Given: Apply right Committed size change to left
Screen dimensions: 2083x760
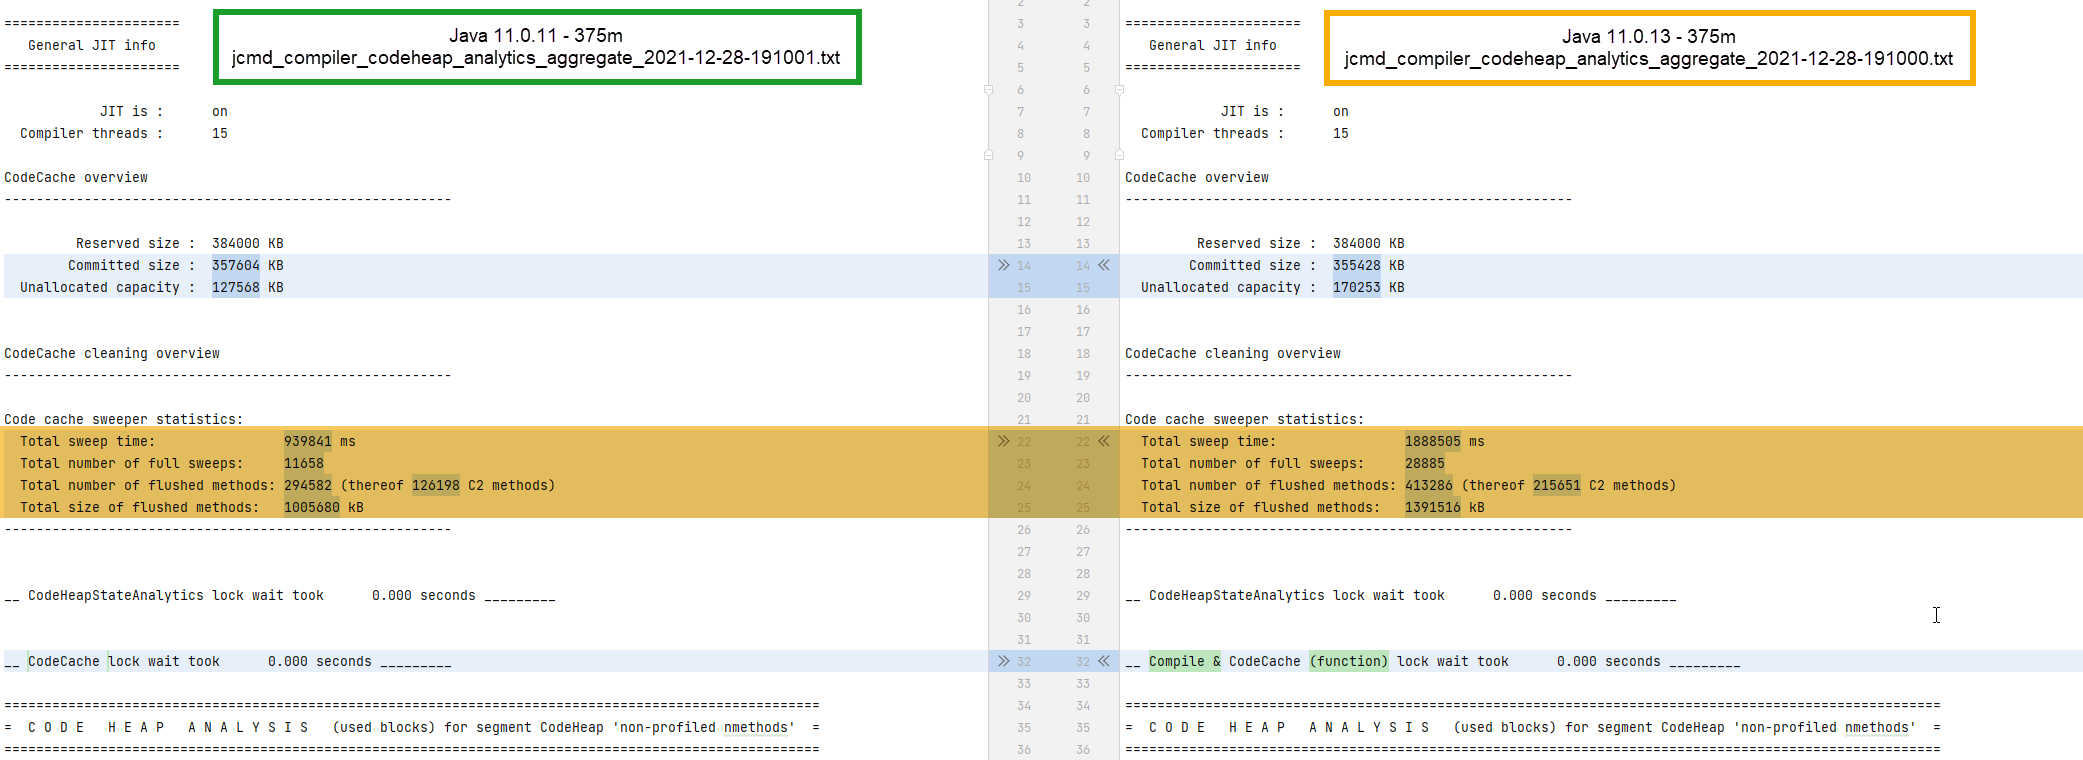Looking at the screenshot, I should pyautogui.click(x=1104, y=265).
